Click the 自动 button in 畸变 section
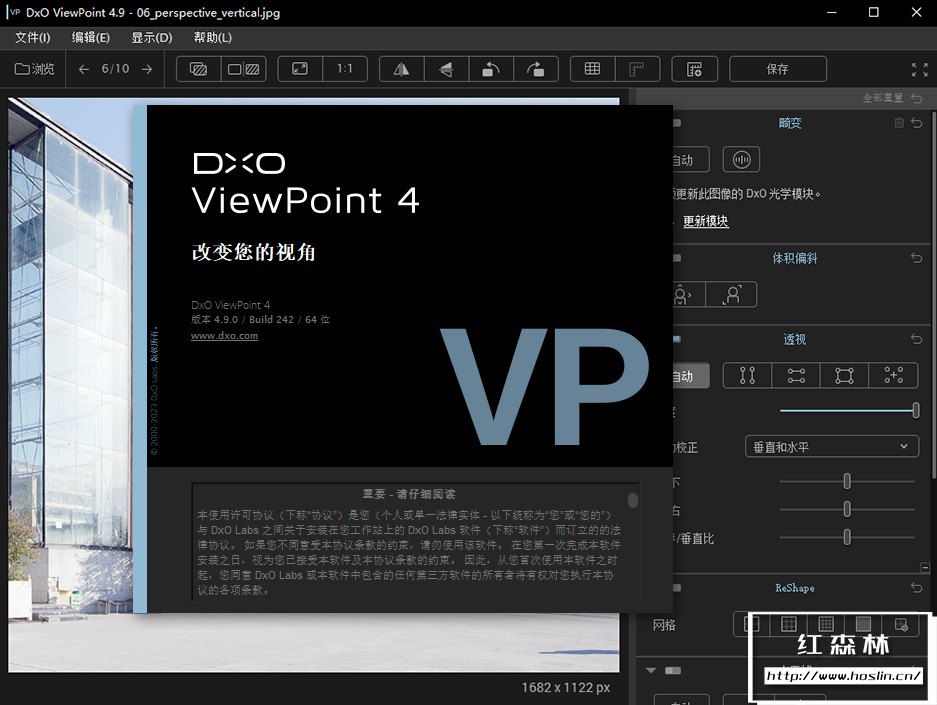Screen dimensions: 937x705 tap(691, 160)
